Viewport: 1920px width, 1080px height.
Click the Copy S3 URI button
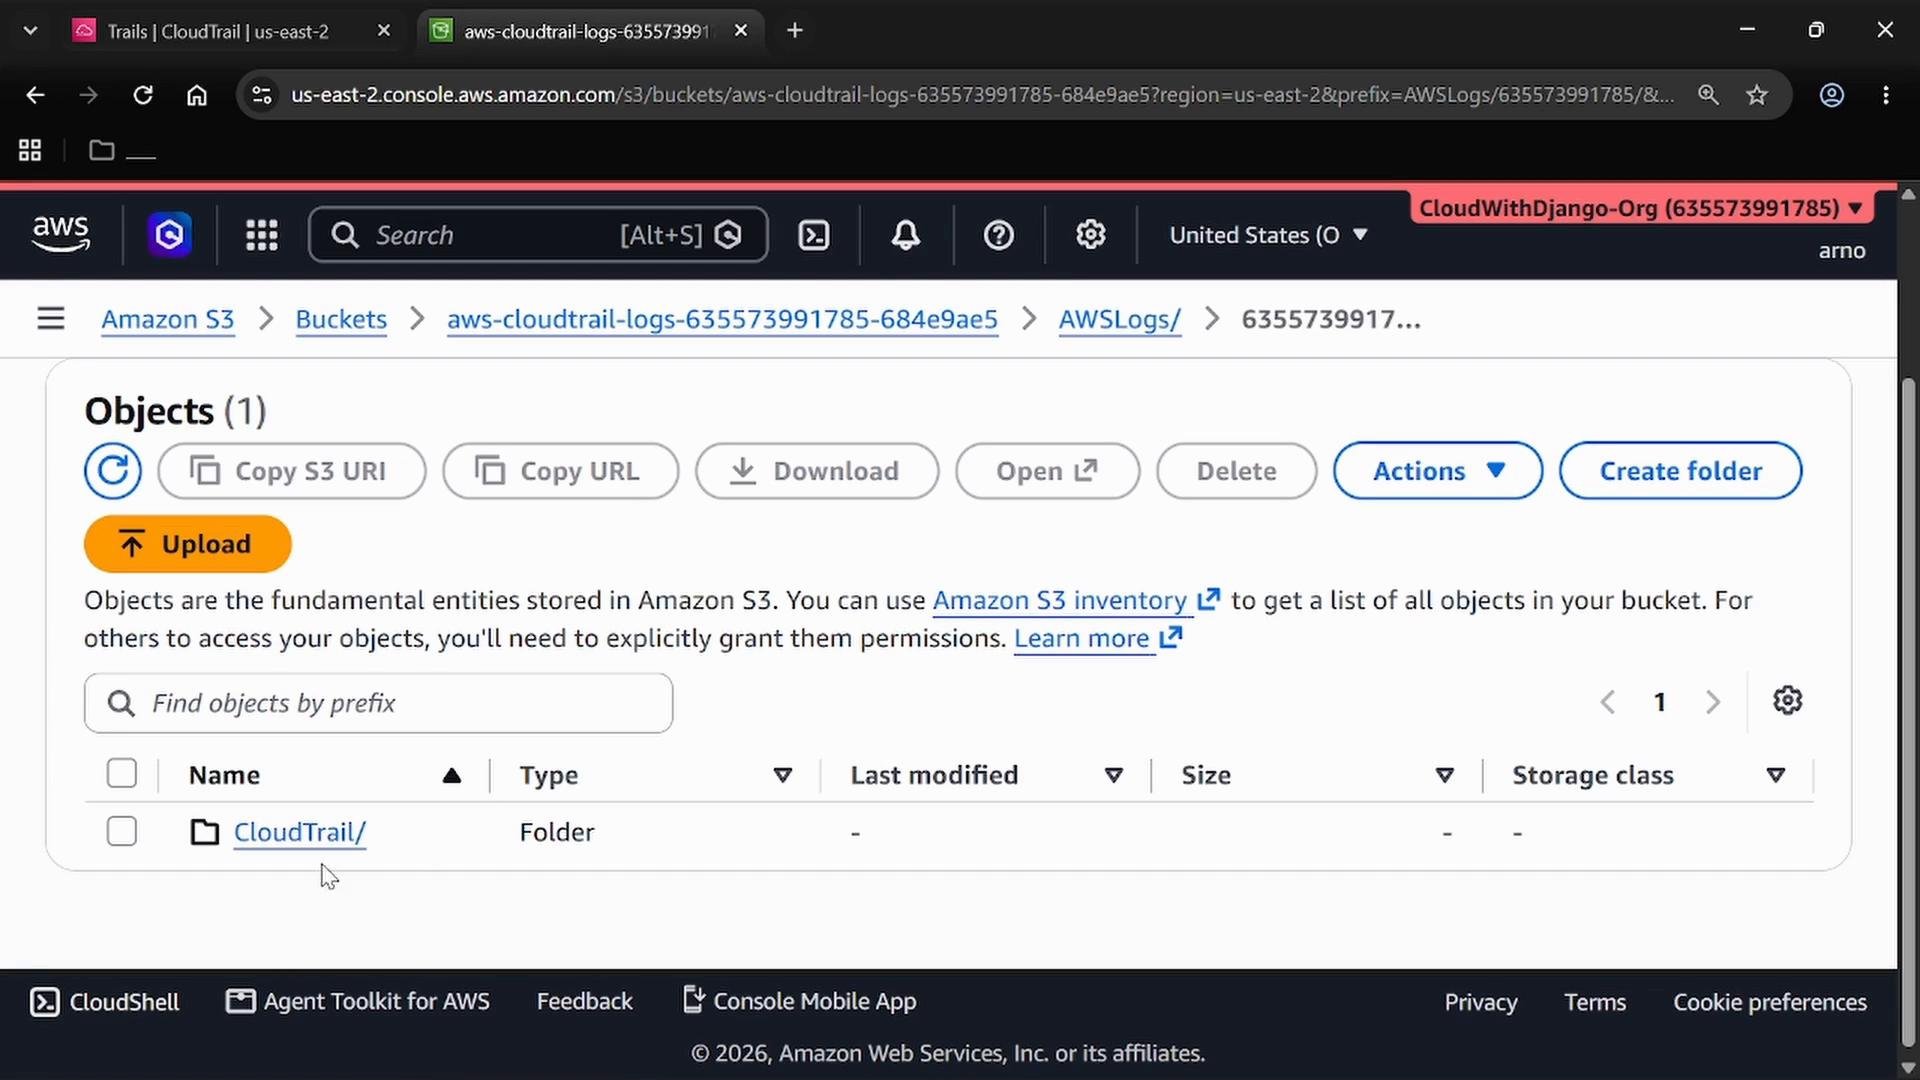pos(292,471)
